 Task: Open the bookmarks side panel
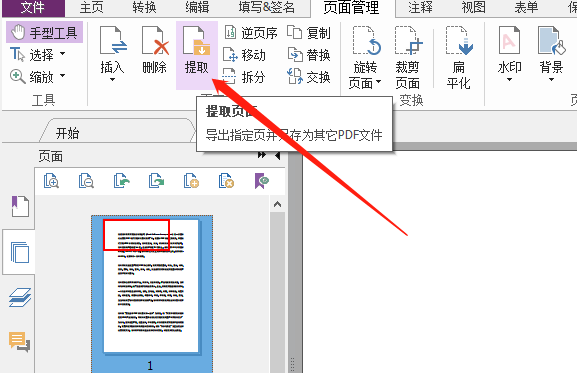pyautogui.click(x=20, y=206)
